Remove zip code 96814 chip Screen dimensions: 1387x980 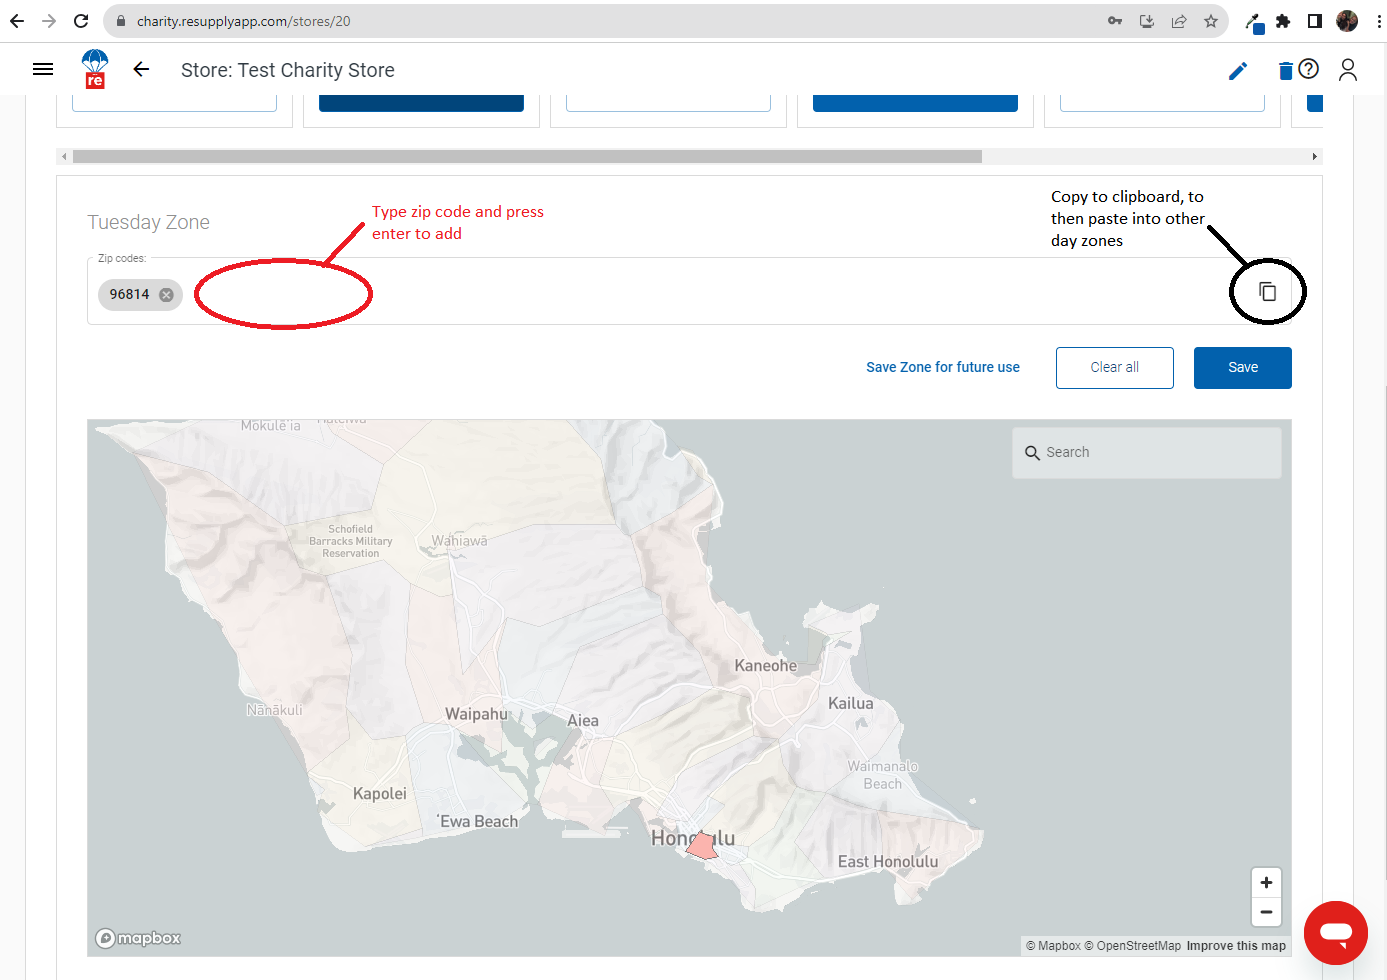point(167,295)
